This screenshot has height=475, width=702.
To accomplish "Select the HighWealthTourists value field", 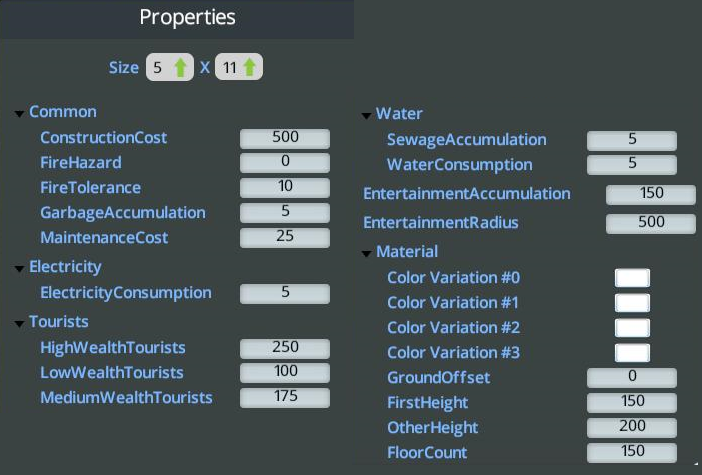I will pyautogui.click(x=285, y=348).
